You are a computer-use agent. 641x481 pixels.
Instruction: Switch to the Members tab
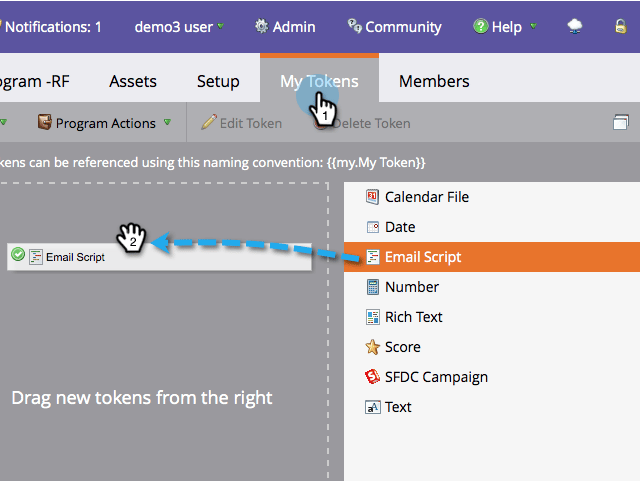click(434, 81)
